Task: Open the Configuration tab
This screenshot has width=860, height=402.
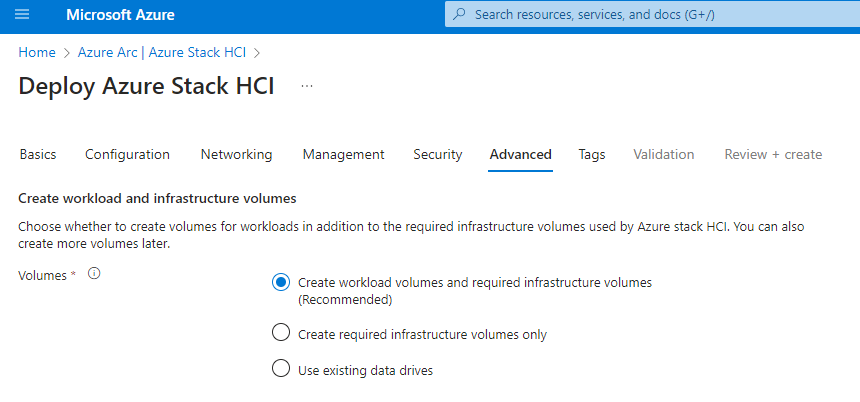Action: point(127,154)
